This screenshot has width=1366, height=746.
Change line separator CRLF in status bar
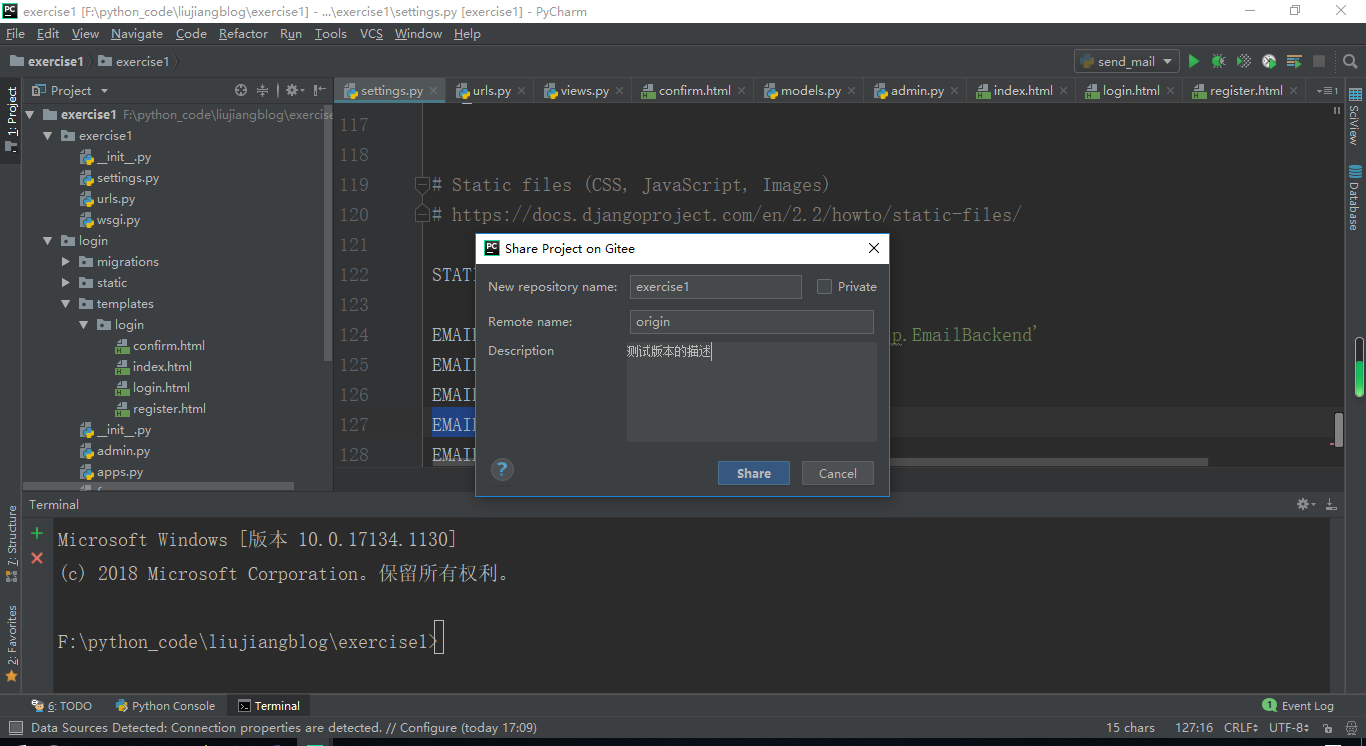pos(1241,728)
